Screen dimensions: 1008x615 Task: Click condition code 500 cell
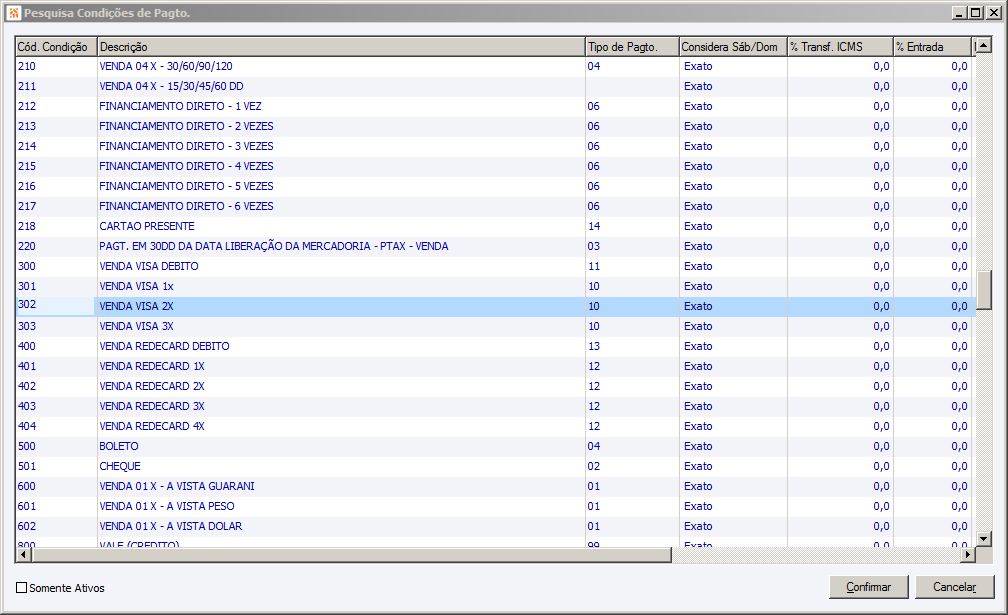pyautogui.click(x=56, y=446)
